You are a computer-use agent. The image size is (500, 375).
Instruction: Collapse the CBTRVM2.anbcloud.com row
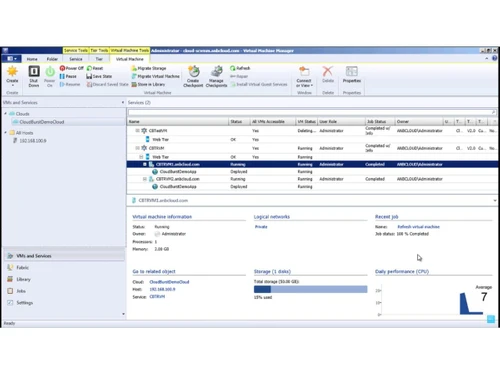(x=145, y=179)
